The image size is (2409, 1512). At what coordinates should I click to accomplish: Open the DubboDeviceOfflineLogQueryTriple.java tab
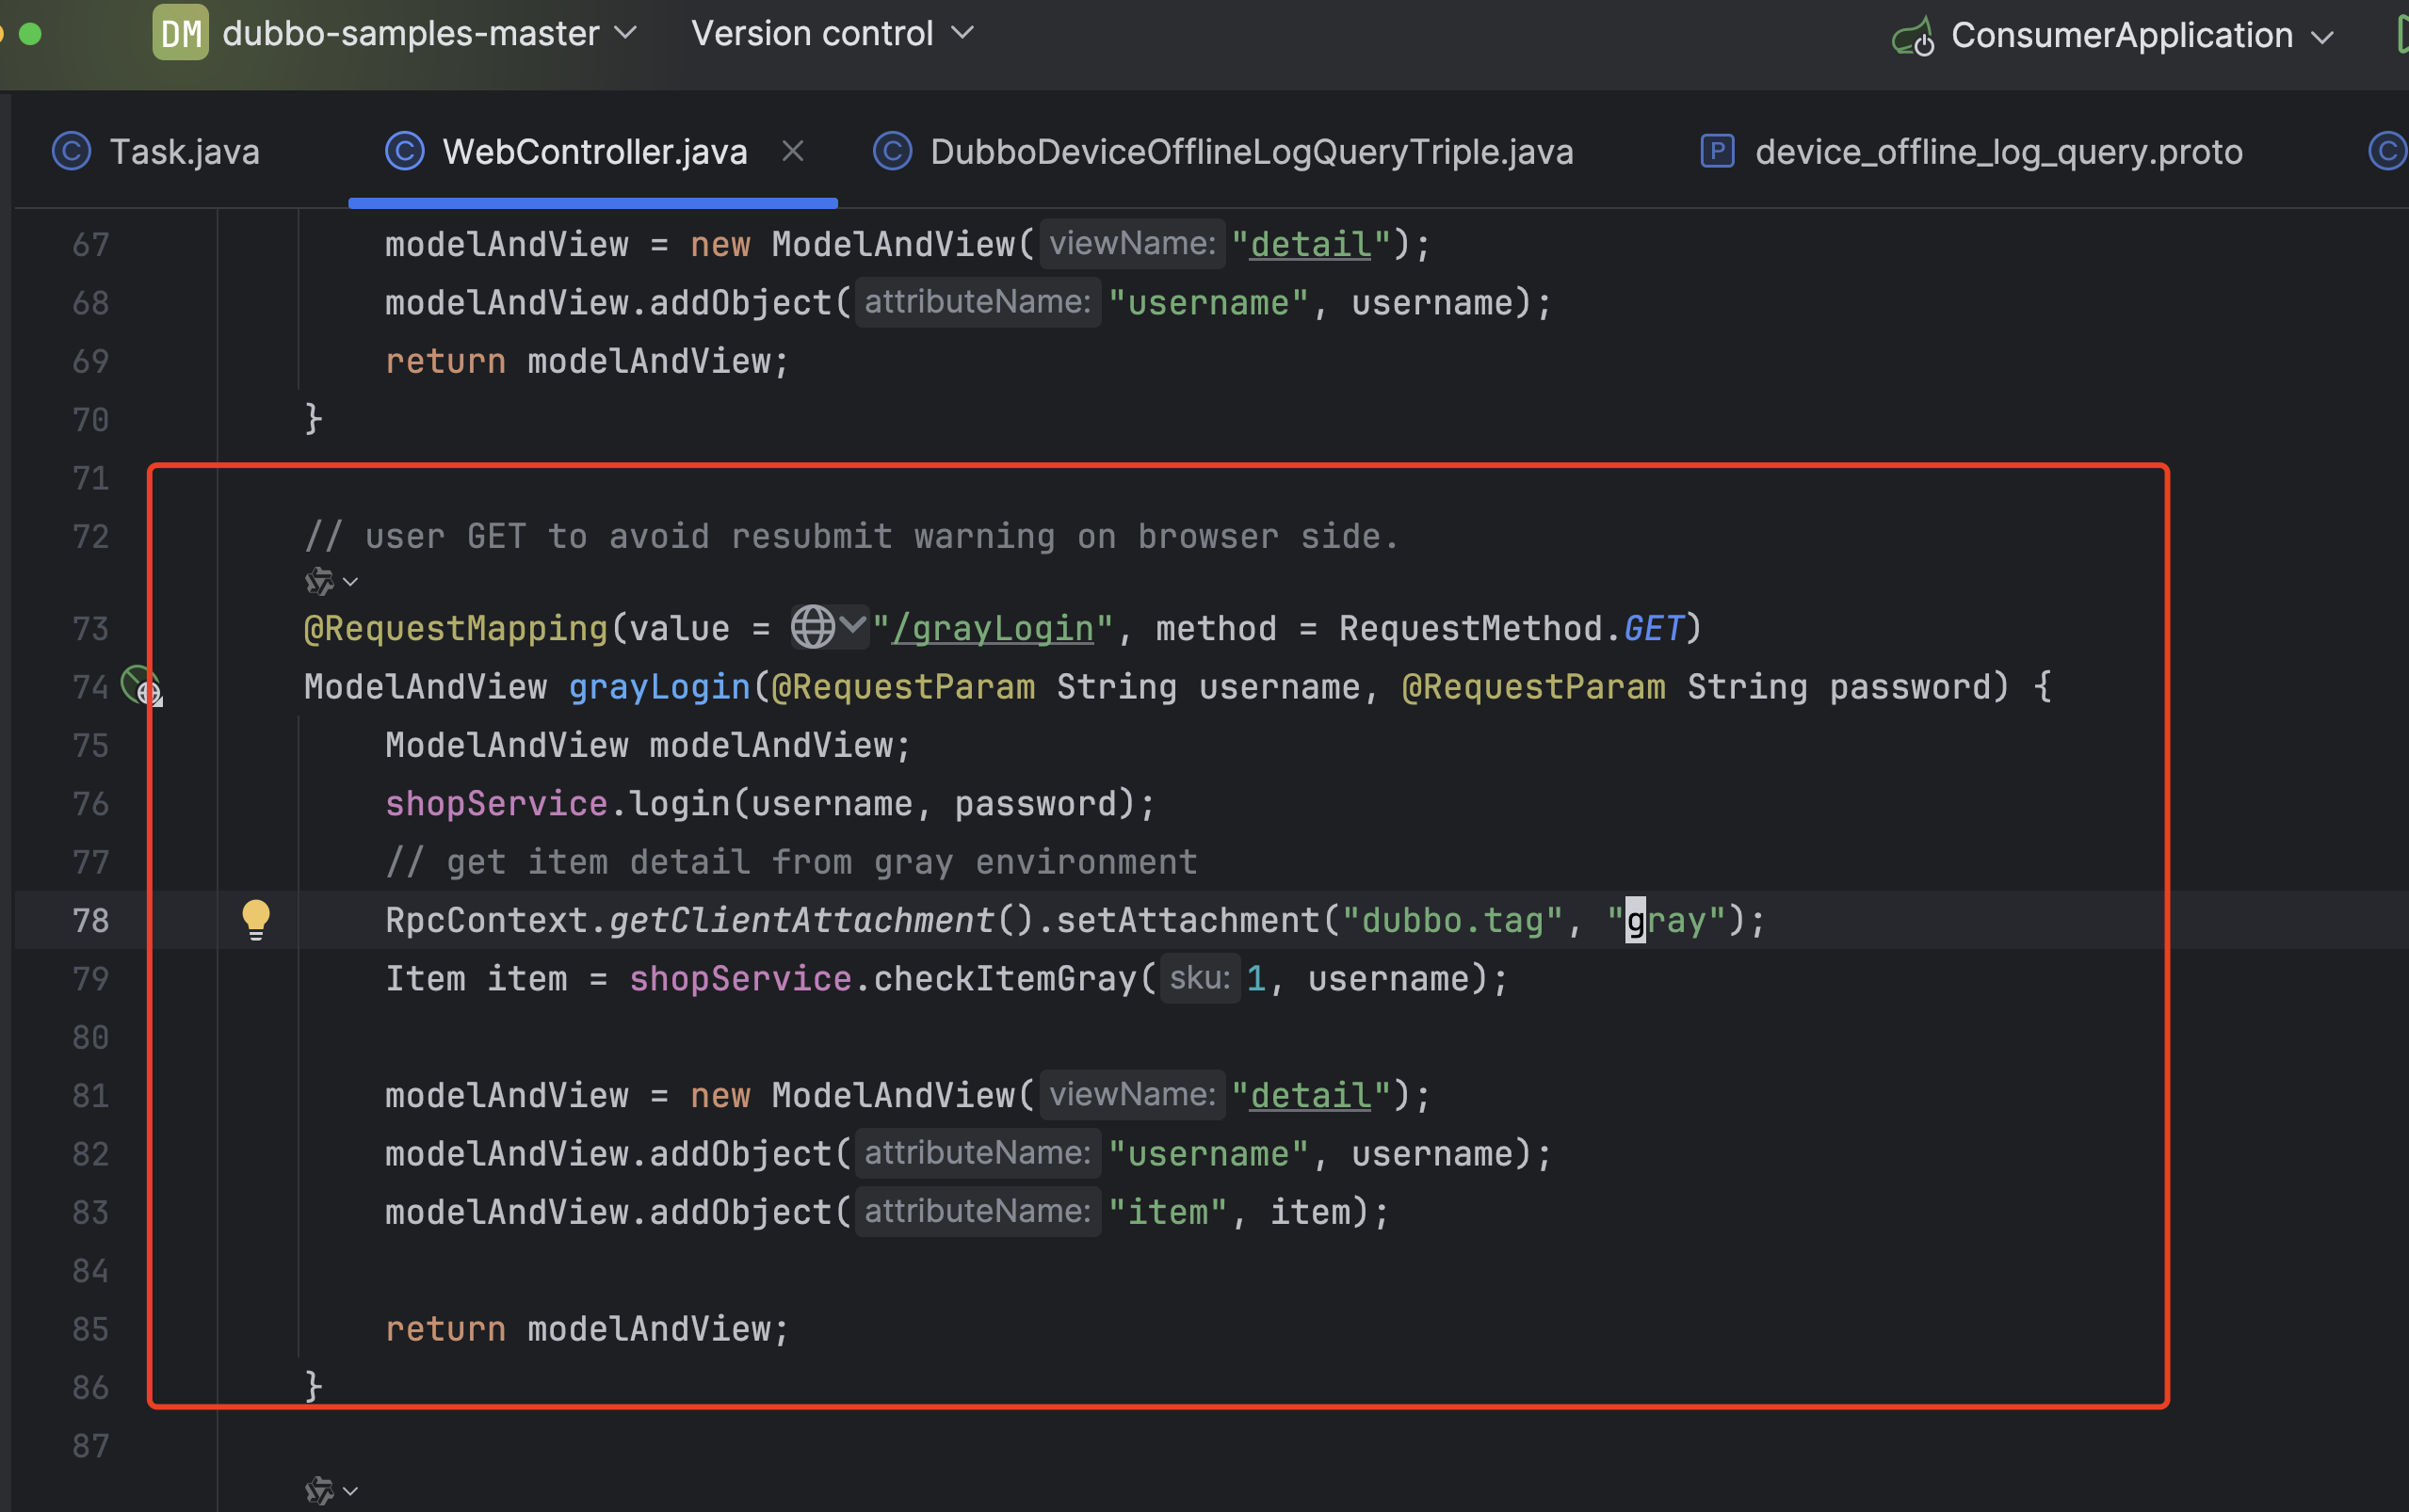pos(1251,152)
